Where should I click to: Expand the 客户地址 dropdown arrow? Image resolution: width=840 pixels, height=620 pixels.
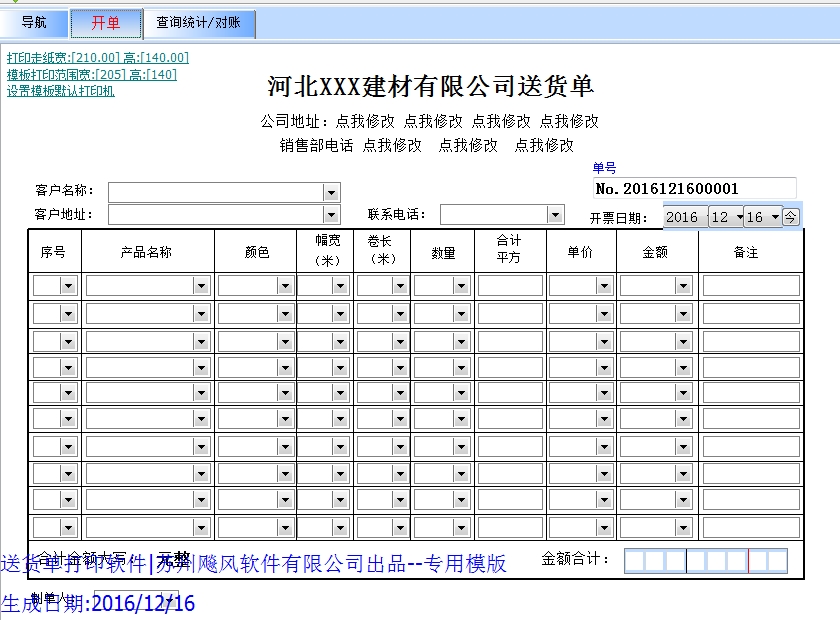331,215
